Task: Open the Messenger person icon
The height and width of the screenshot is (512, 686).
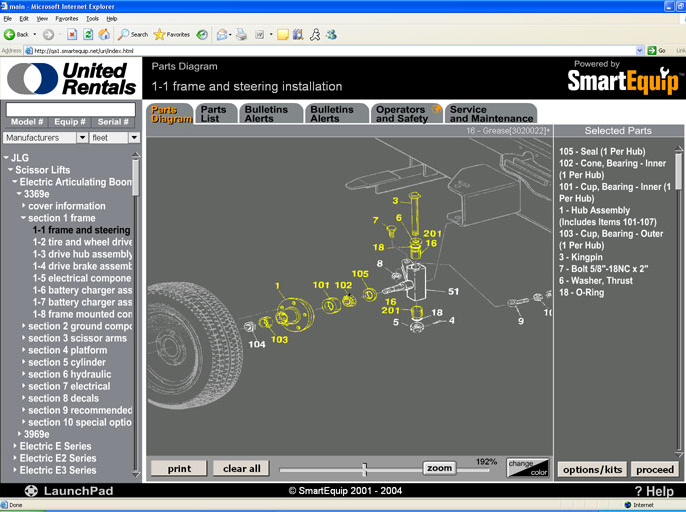Action: coord(315,35)
